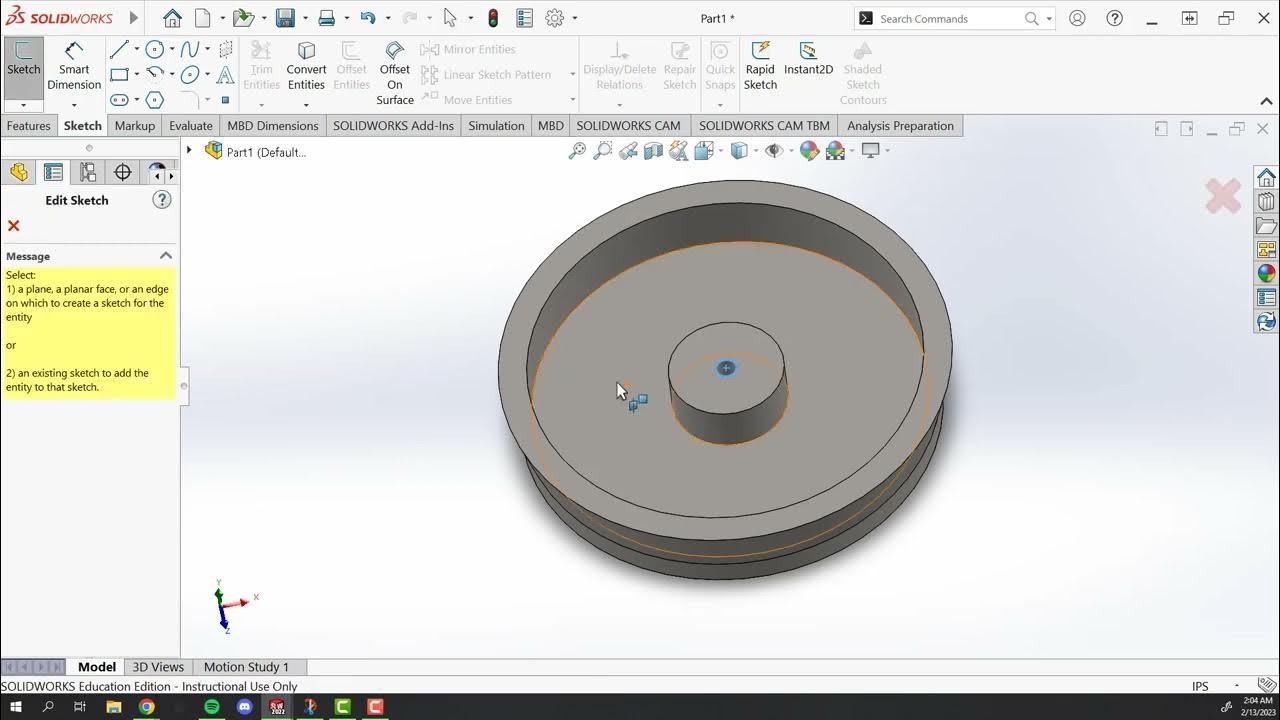
Task: Open File Properties icon
Action: tap(525, 18)
